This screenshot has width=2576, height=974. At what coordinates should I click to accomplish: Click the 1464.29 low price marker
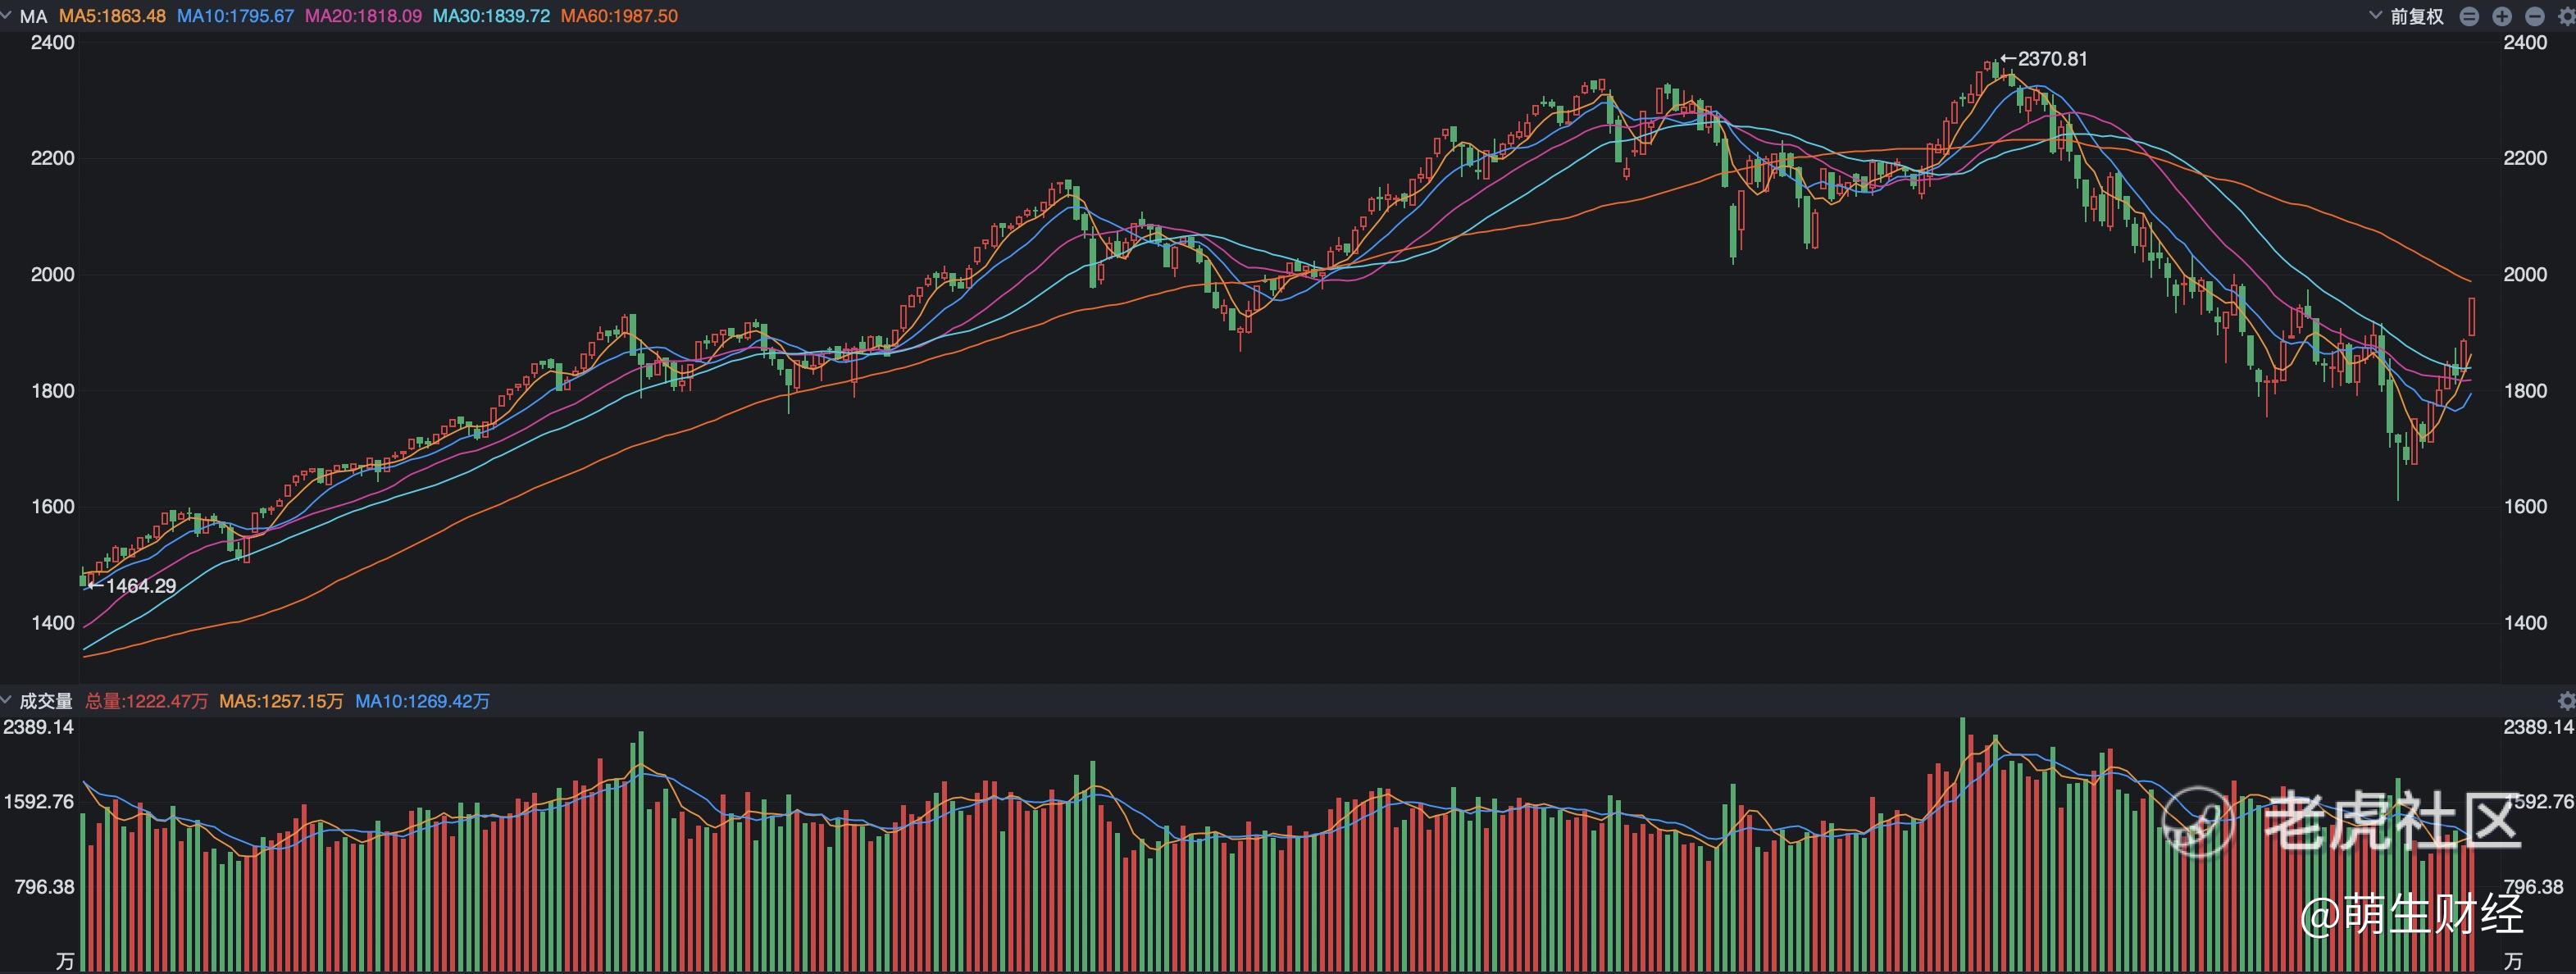coord(131,585)
